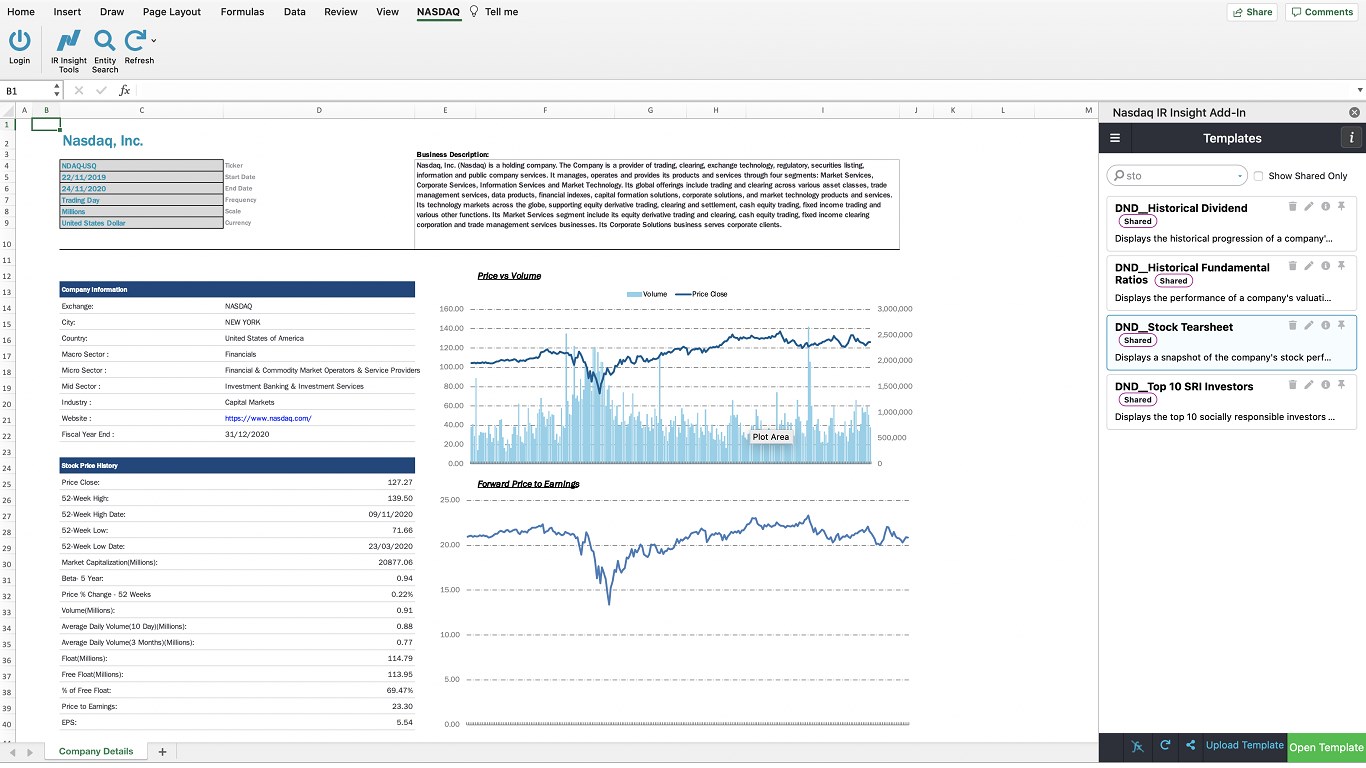Select the Price vs Volume chart title
The width and height of the screenshot is (1366, 768).
click(509, 276)
